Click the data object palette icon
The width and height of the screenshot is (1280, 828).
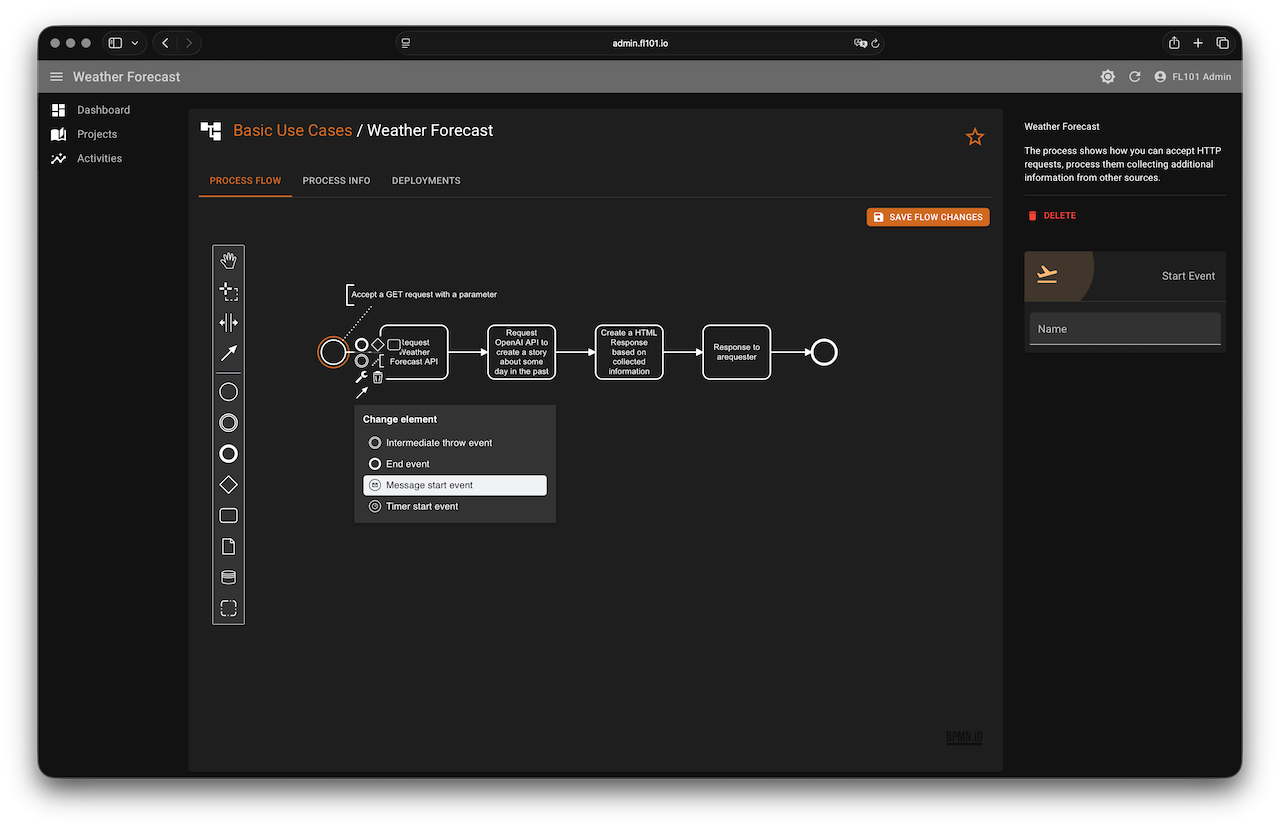click(228, 546)
